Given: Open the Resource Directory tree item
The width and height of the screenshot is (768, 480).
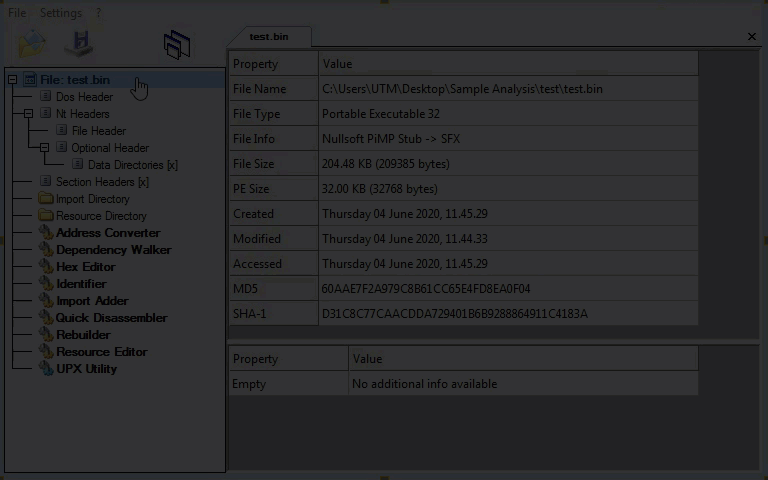Looking at the screenshot, I should pos(101,216).
